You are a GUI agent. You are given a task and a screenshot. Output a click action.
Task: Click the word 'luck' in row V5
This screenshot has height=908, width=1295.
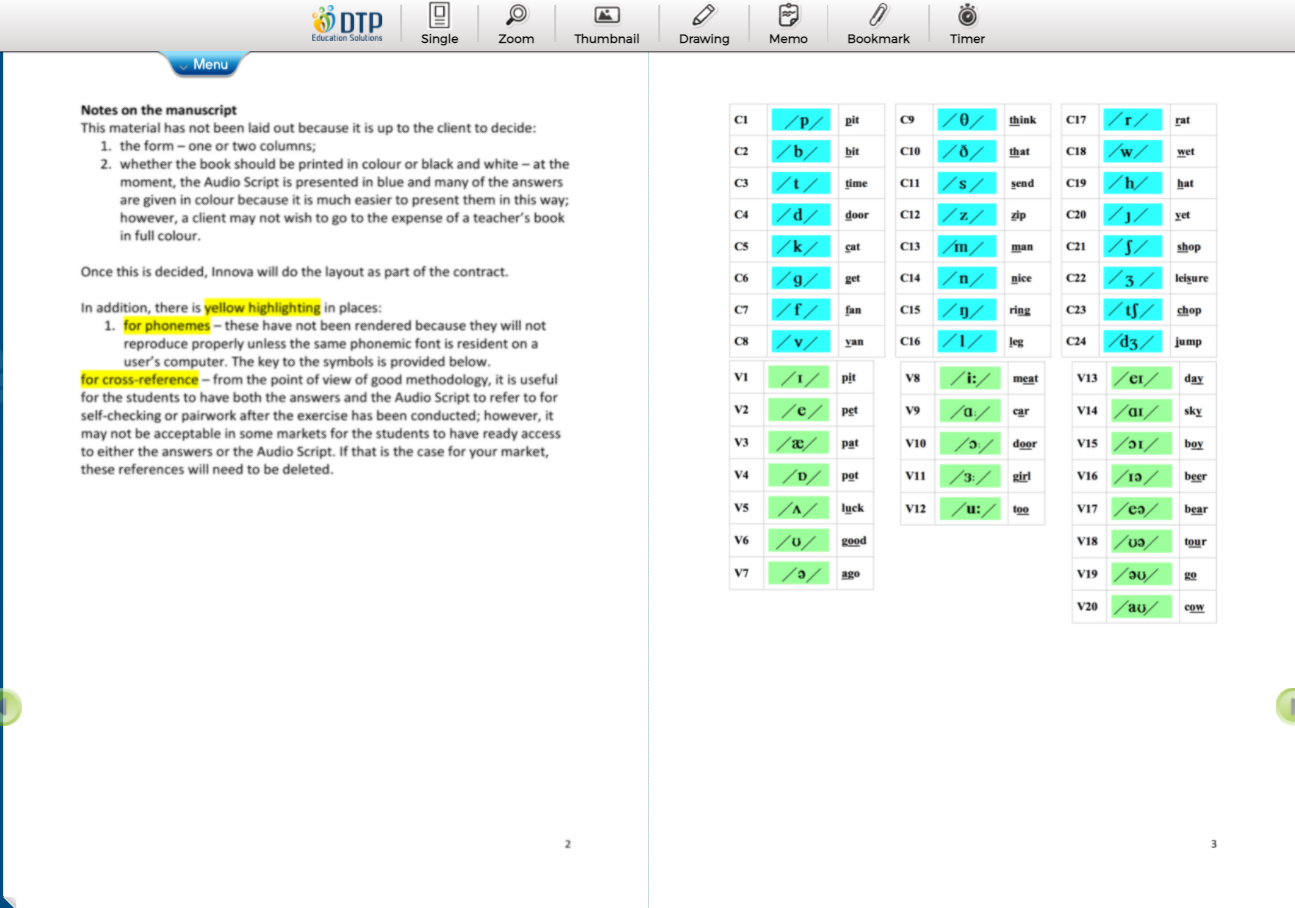point(852,508)
